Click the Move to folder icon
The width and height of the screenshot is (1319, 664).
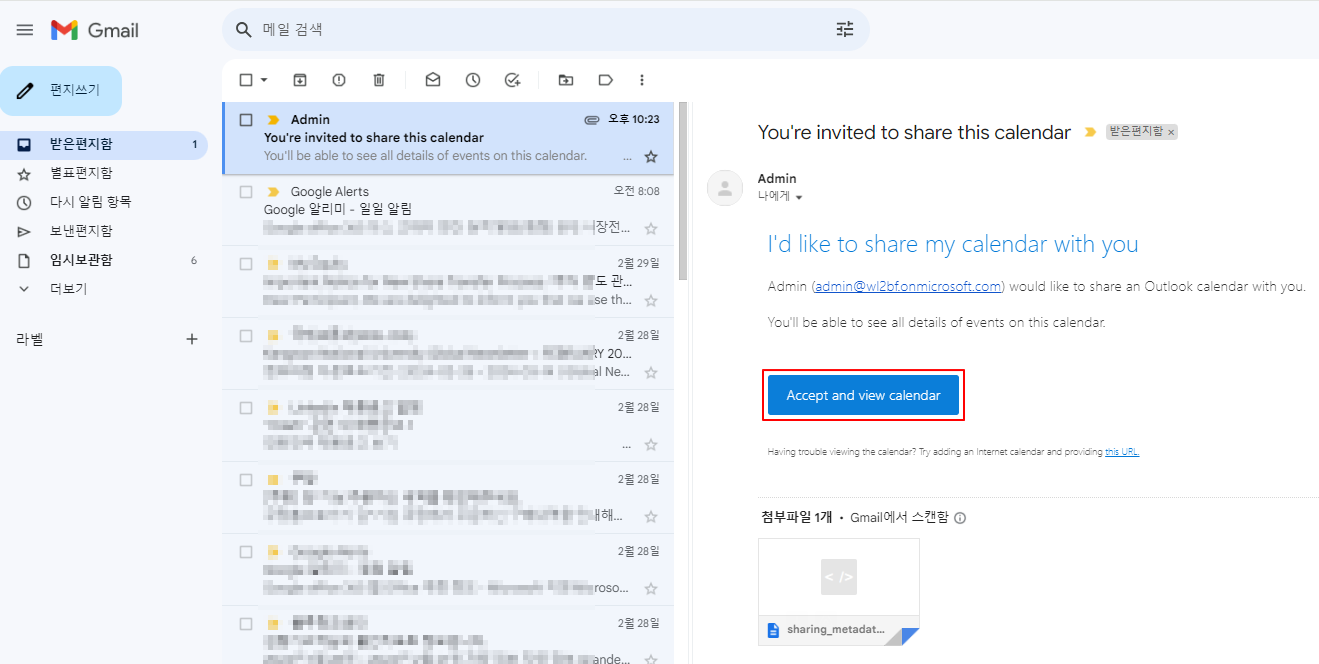point(566,80)
